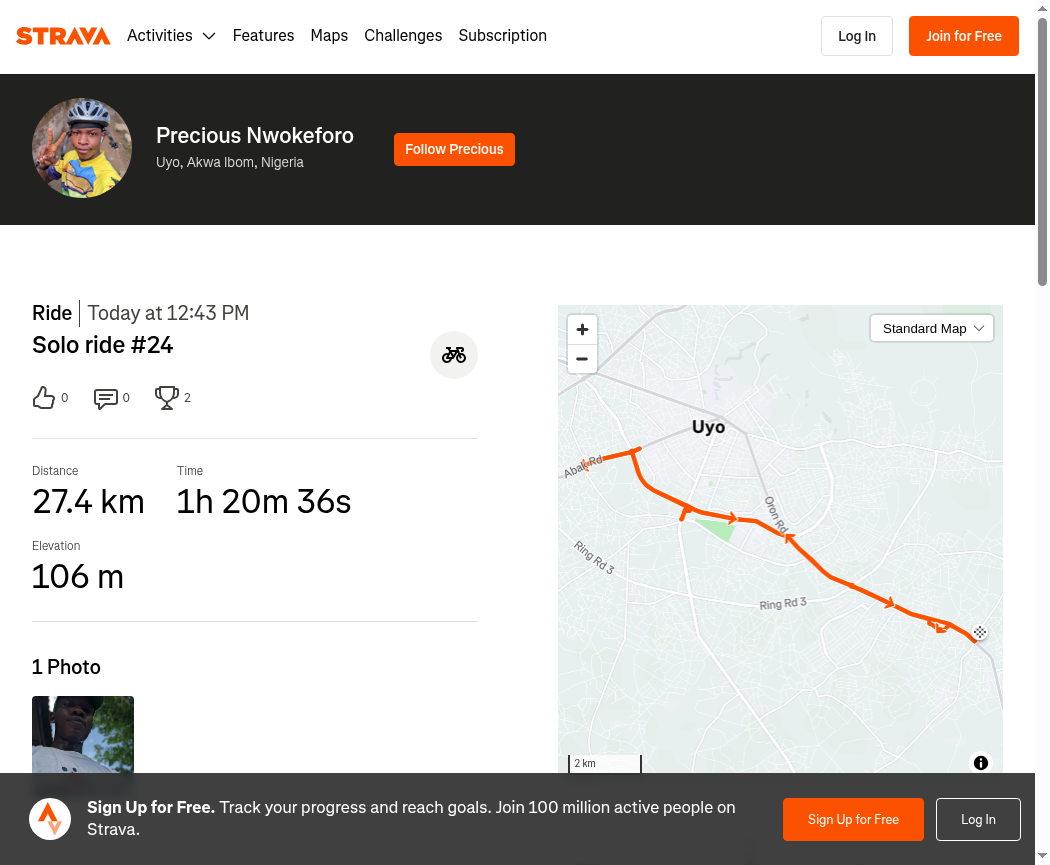Open the Maps menu item
1050x865 pixels.
coord(329,35)
